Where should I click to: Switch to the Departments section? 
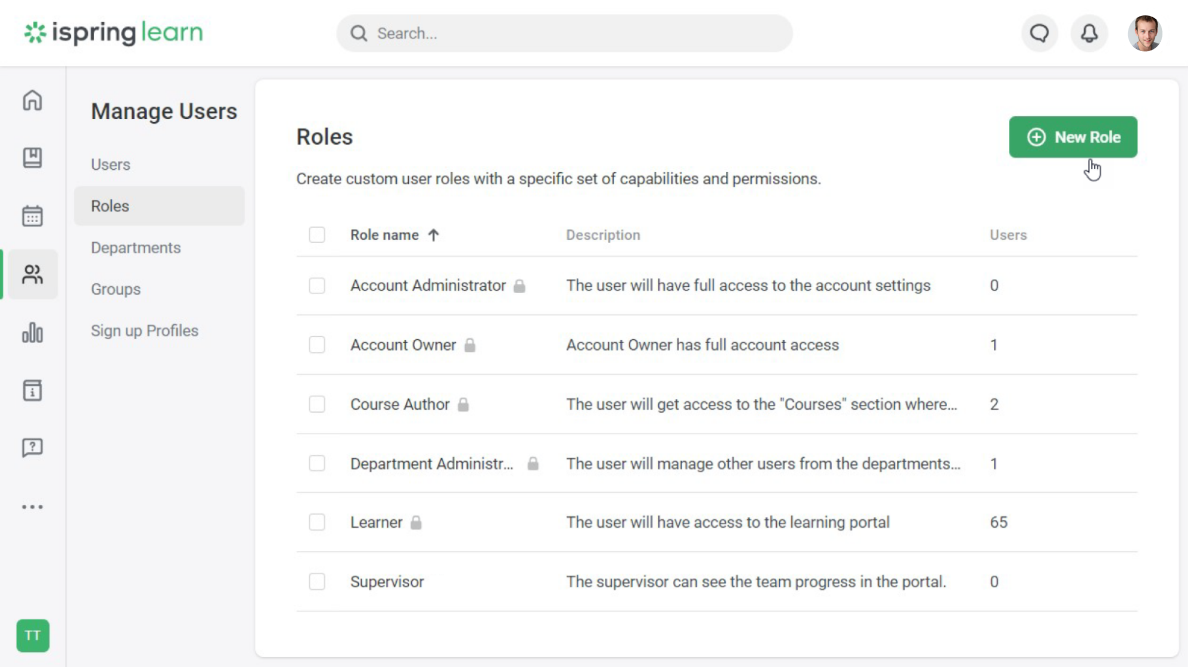pyautogui.click(x=136, y=247)
